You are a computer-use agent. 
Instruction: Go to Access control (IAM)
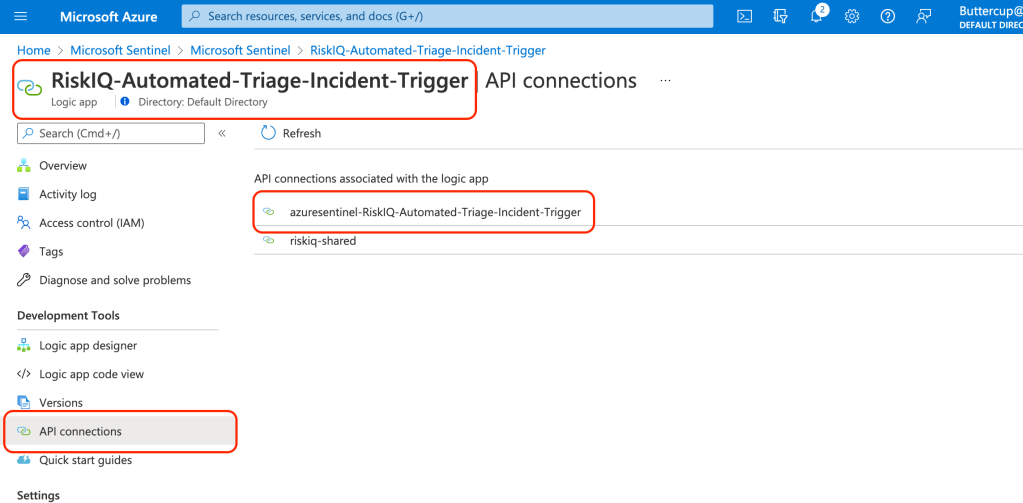point(92,223)
